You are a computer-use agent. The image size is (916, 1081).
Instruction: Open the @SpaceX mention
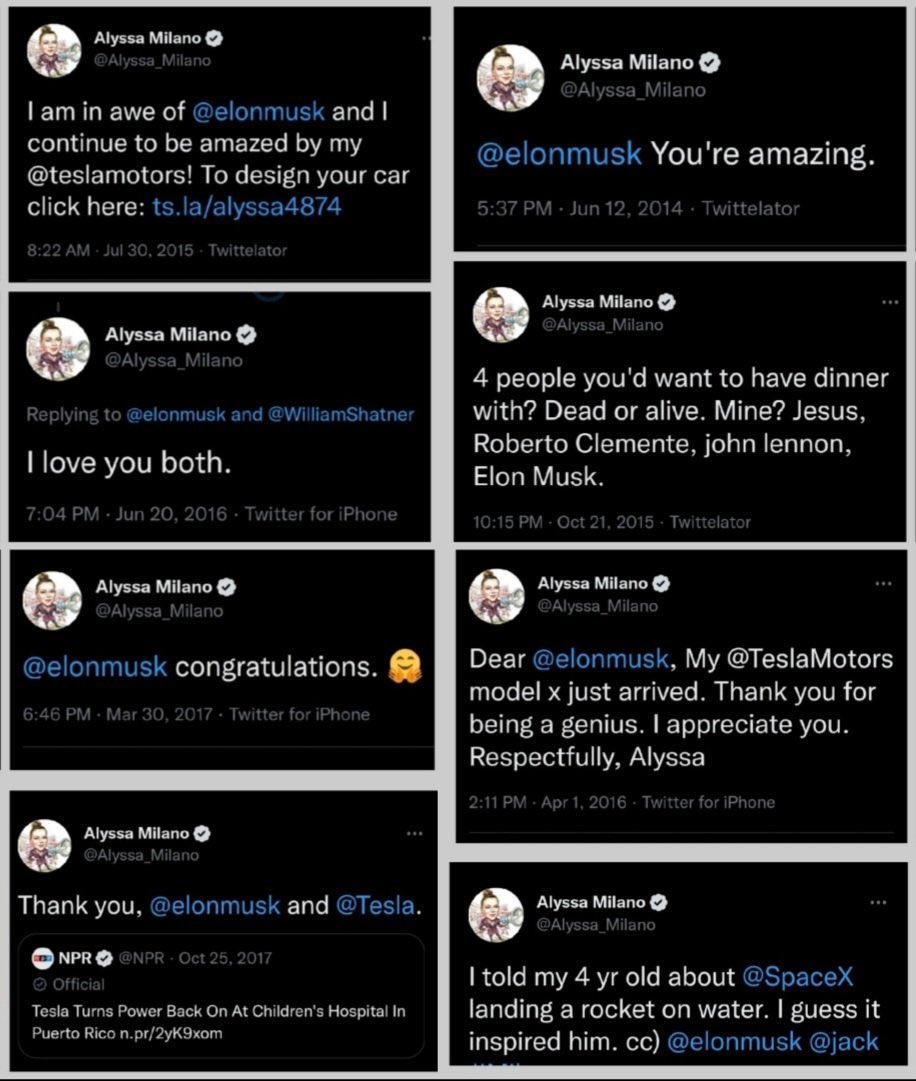point(797,977)
